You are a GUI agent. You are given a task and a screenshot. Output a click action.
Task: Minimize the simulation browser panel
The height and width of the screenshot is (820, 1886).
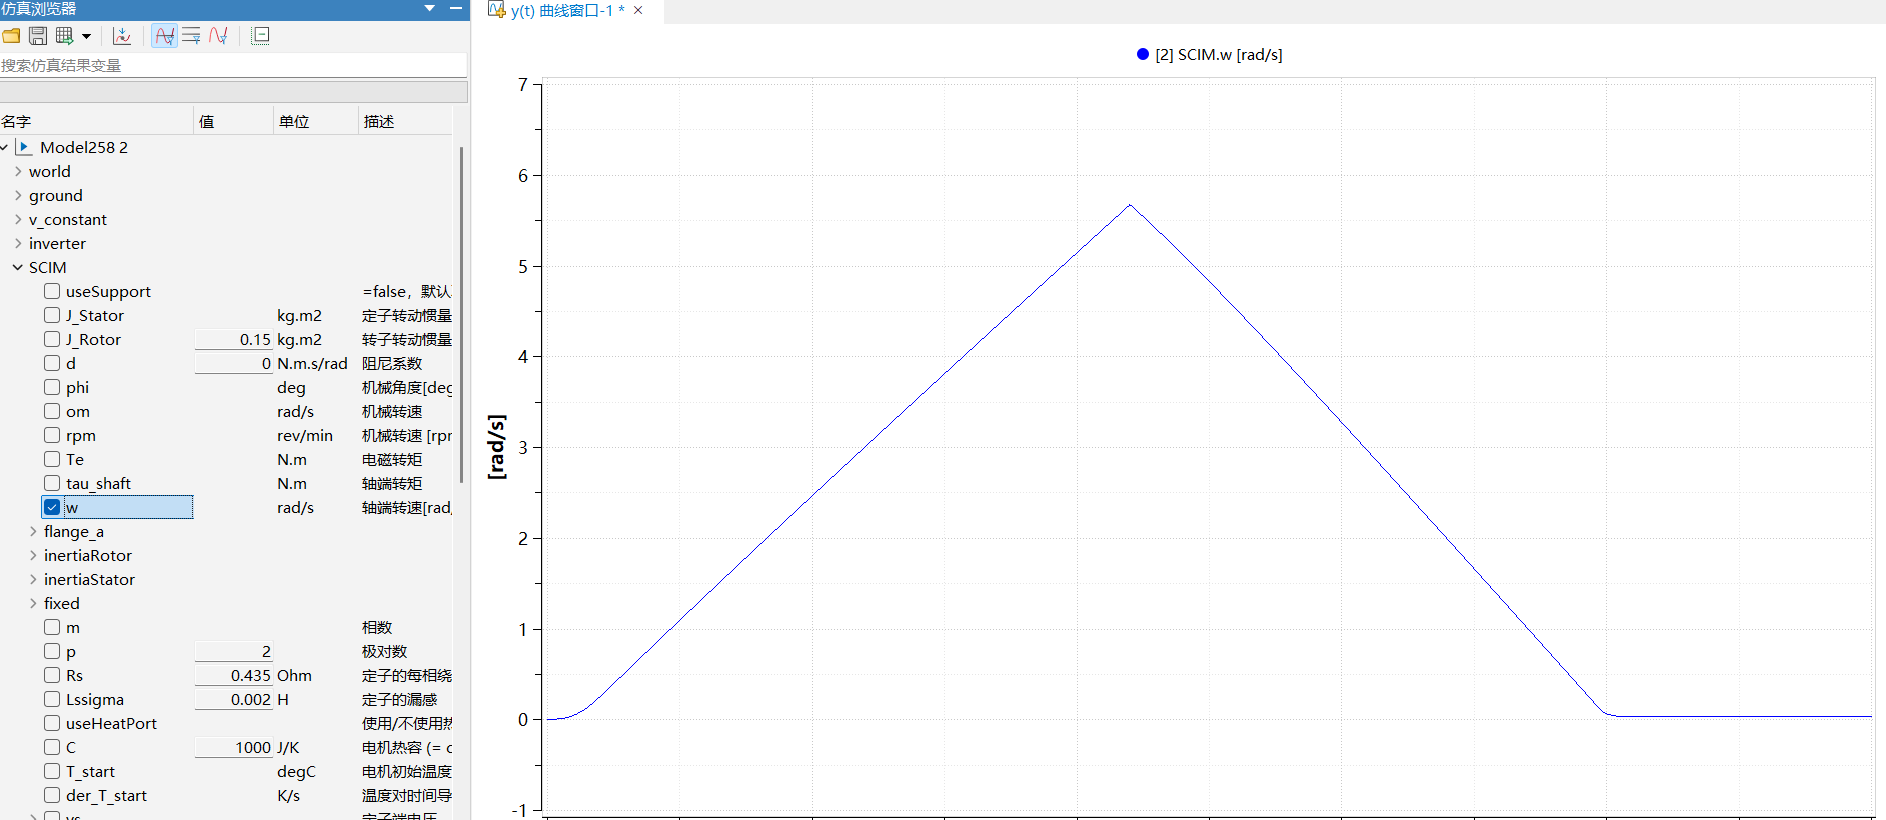(x=456, y=8)
